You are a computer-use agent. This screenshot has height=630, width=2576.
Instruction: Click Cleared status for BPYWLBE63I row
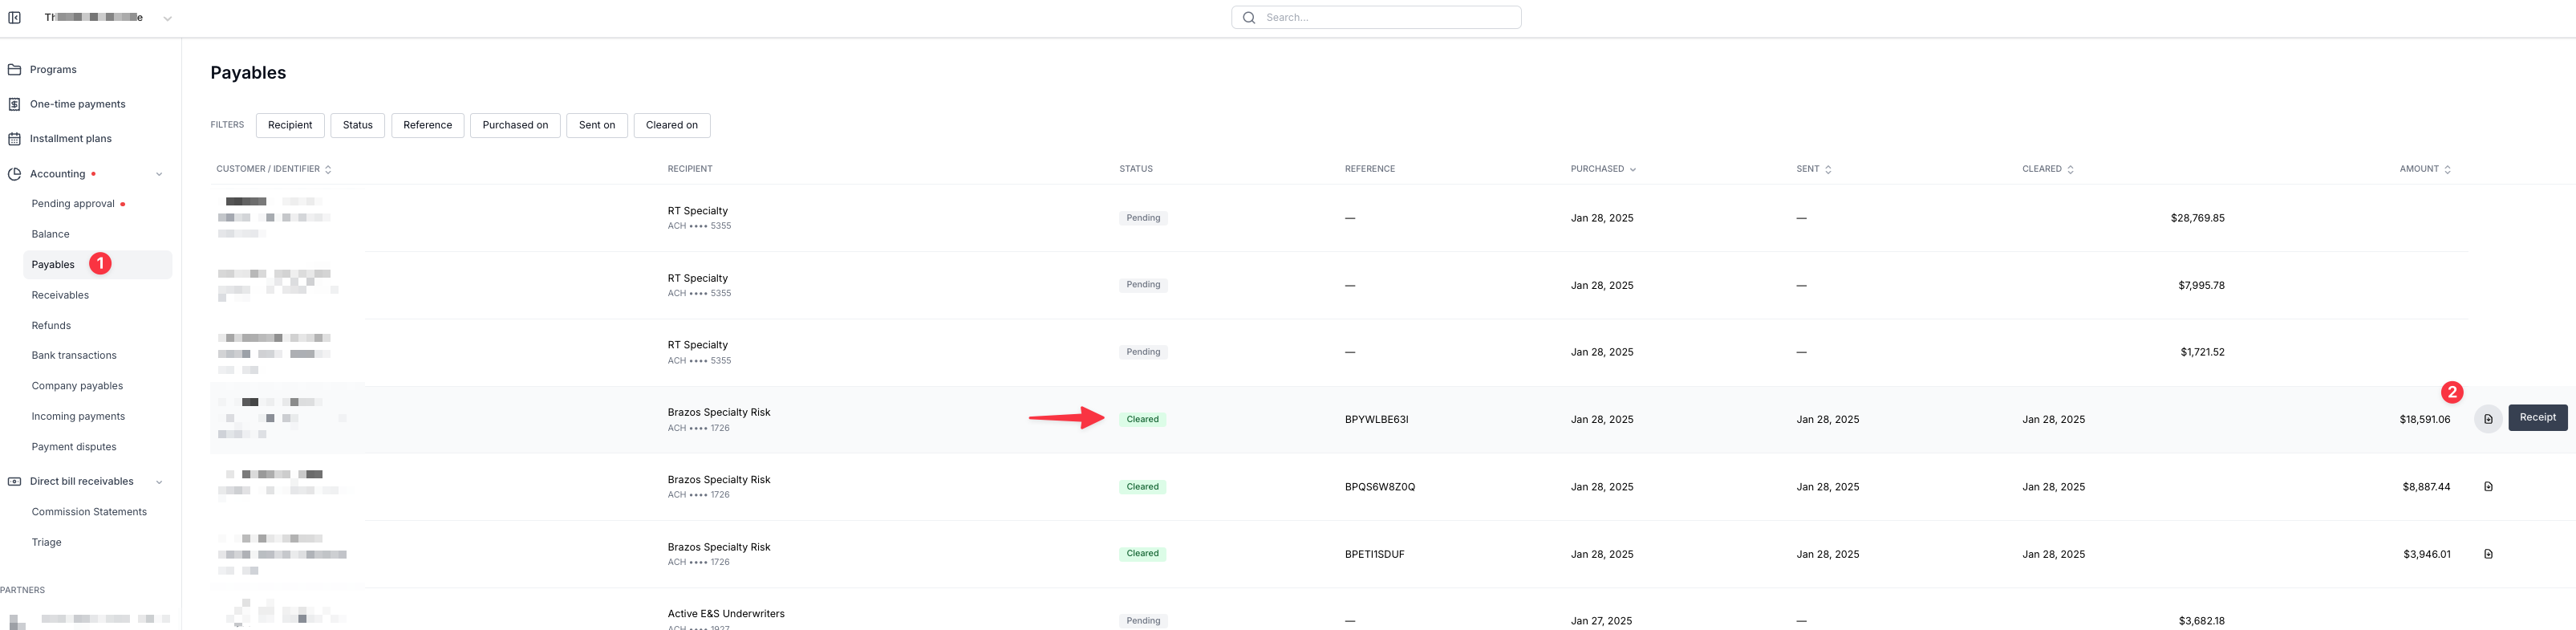(1142, 420)
